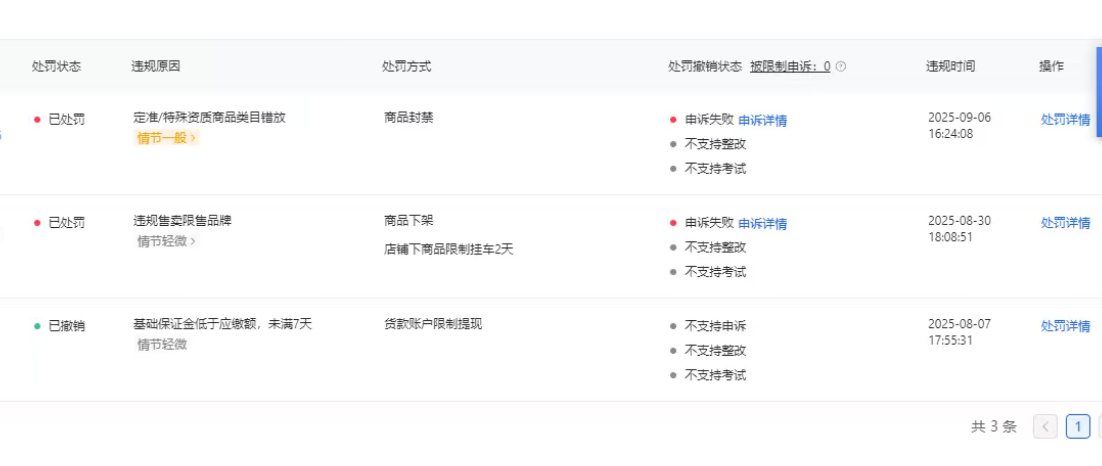Click red status dot of 定准/特殊资质 row
This screenshot has height=466, width=1102.
pos(37,119)
